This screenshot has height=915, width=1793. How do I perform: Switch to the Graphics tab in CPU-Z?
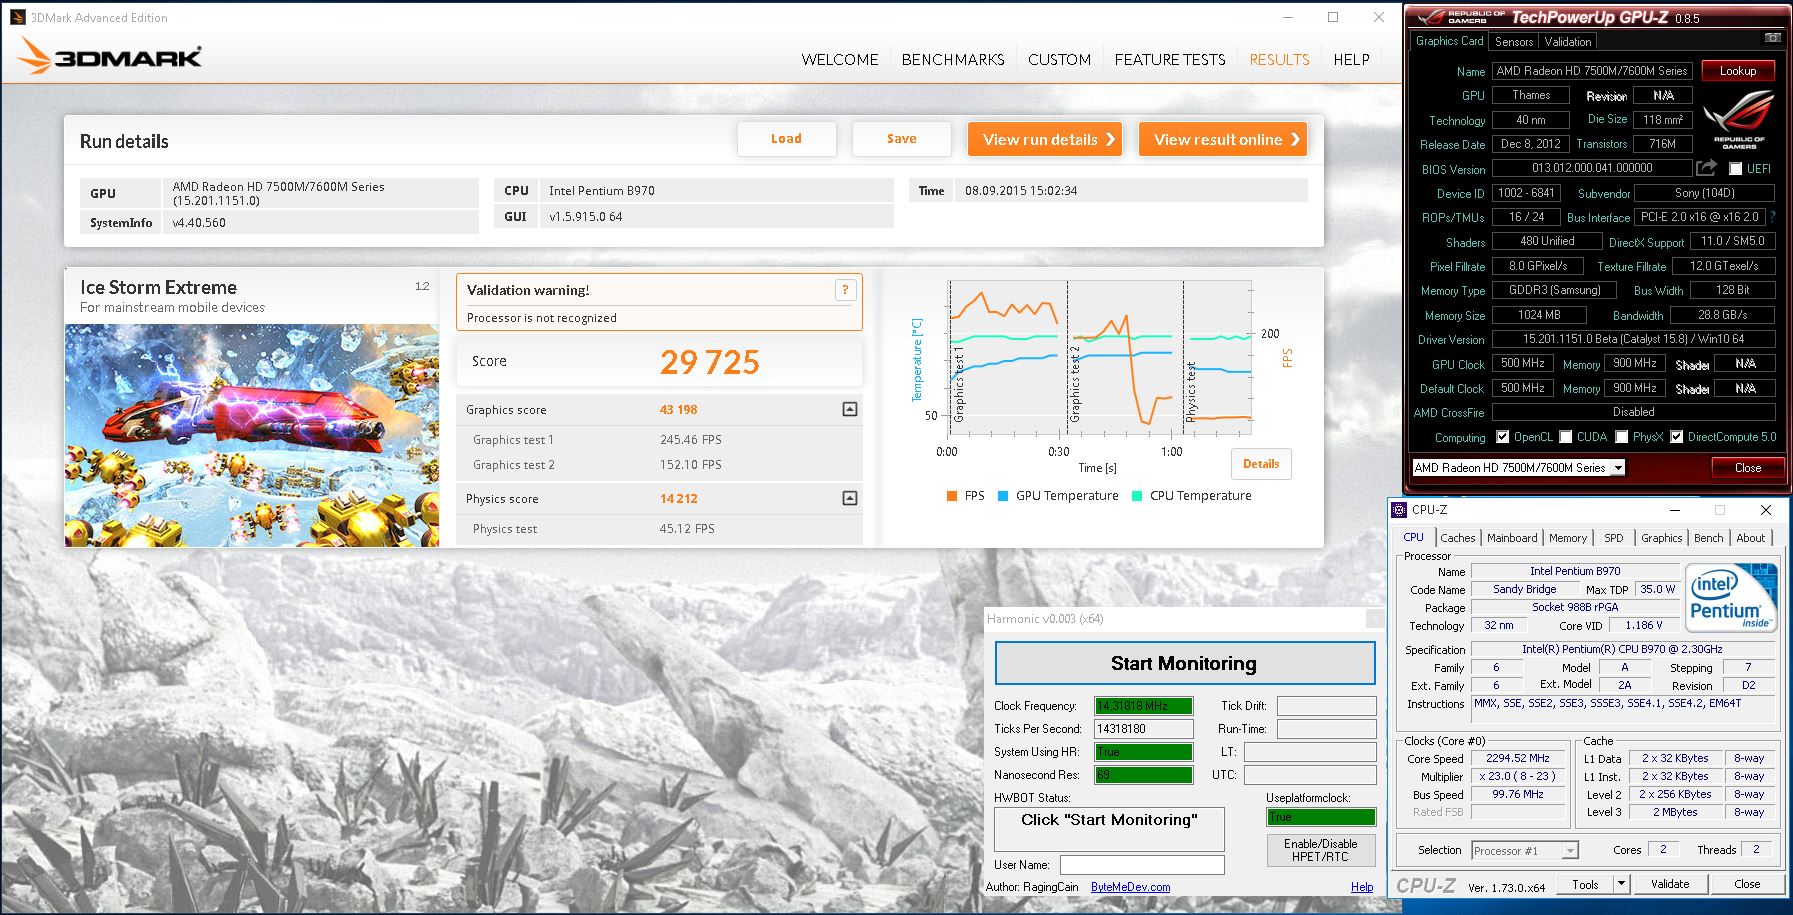1661,538
